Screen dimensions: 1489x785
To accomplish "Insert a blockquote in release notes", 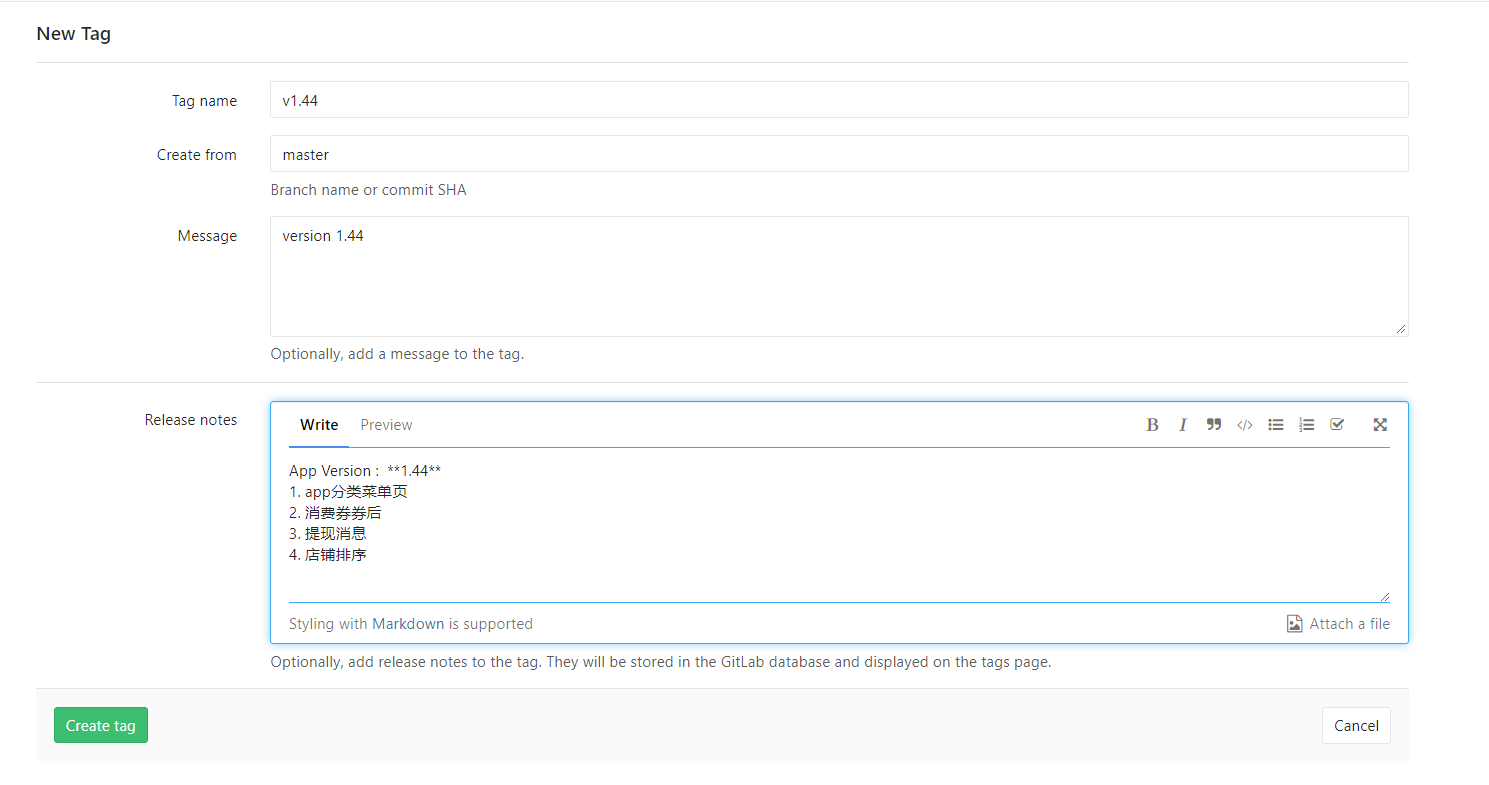I will pyautogui.click(x=1214, y=425).
